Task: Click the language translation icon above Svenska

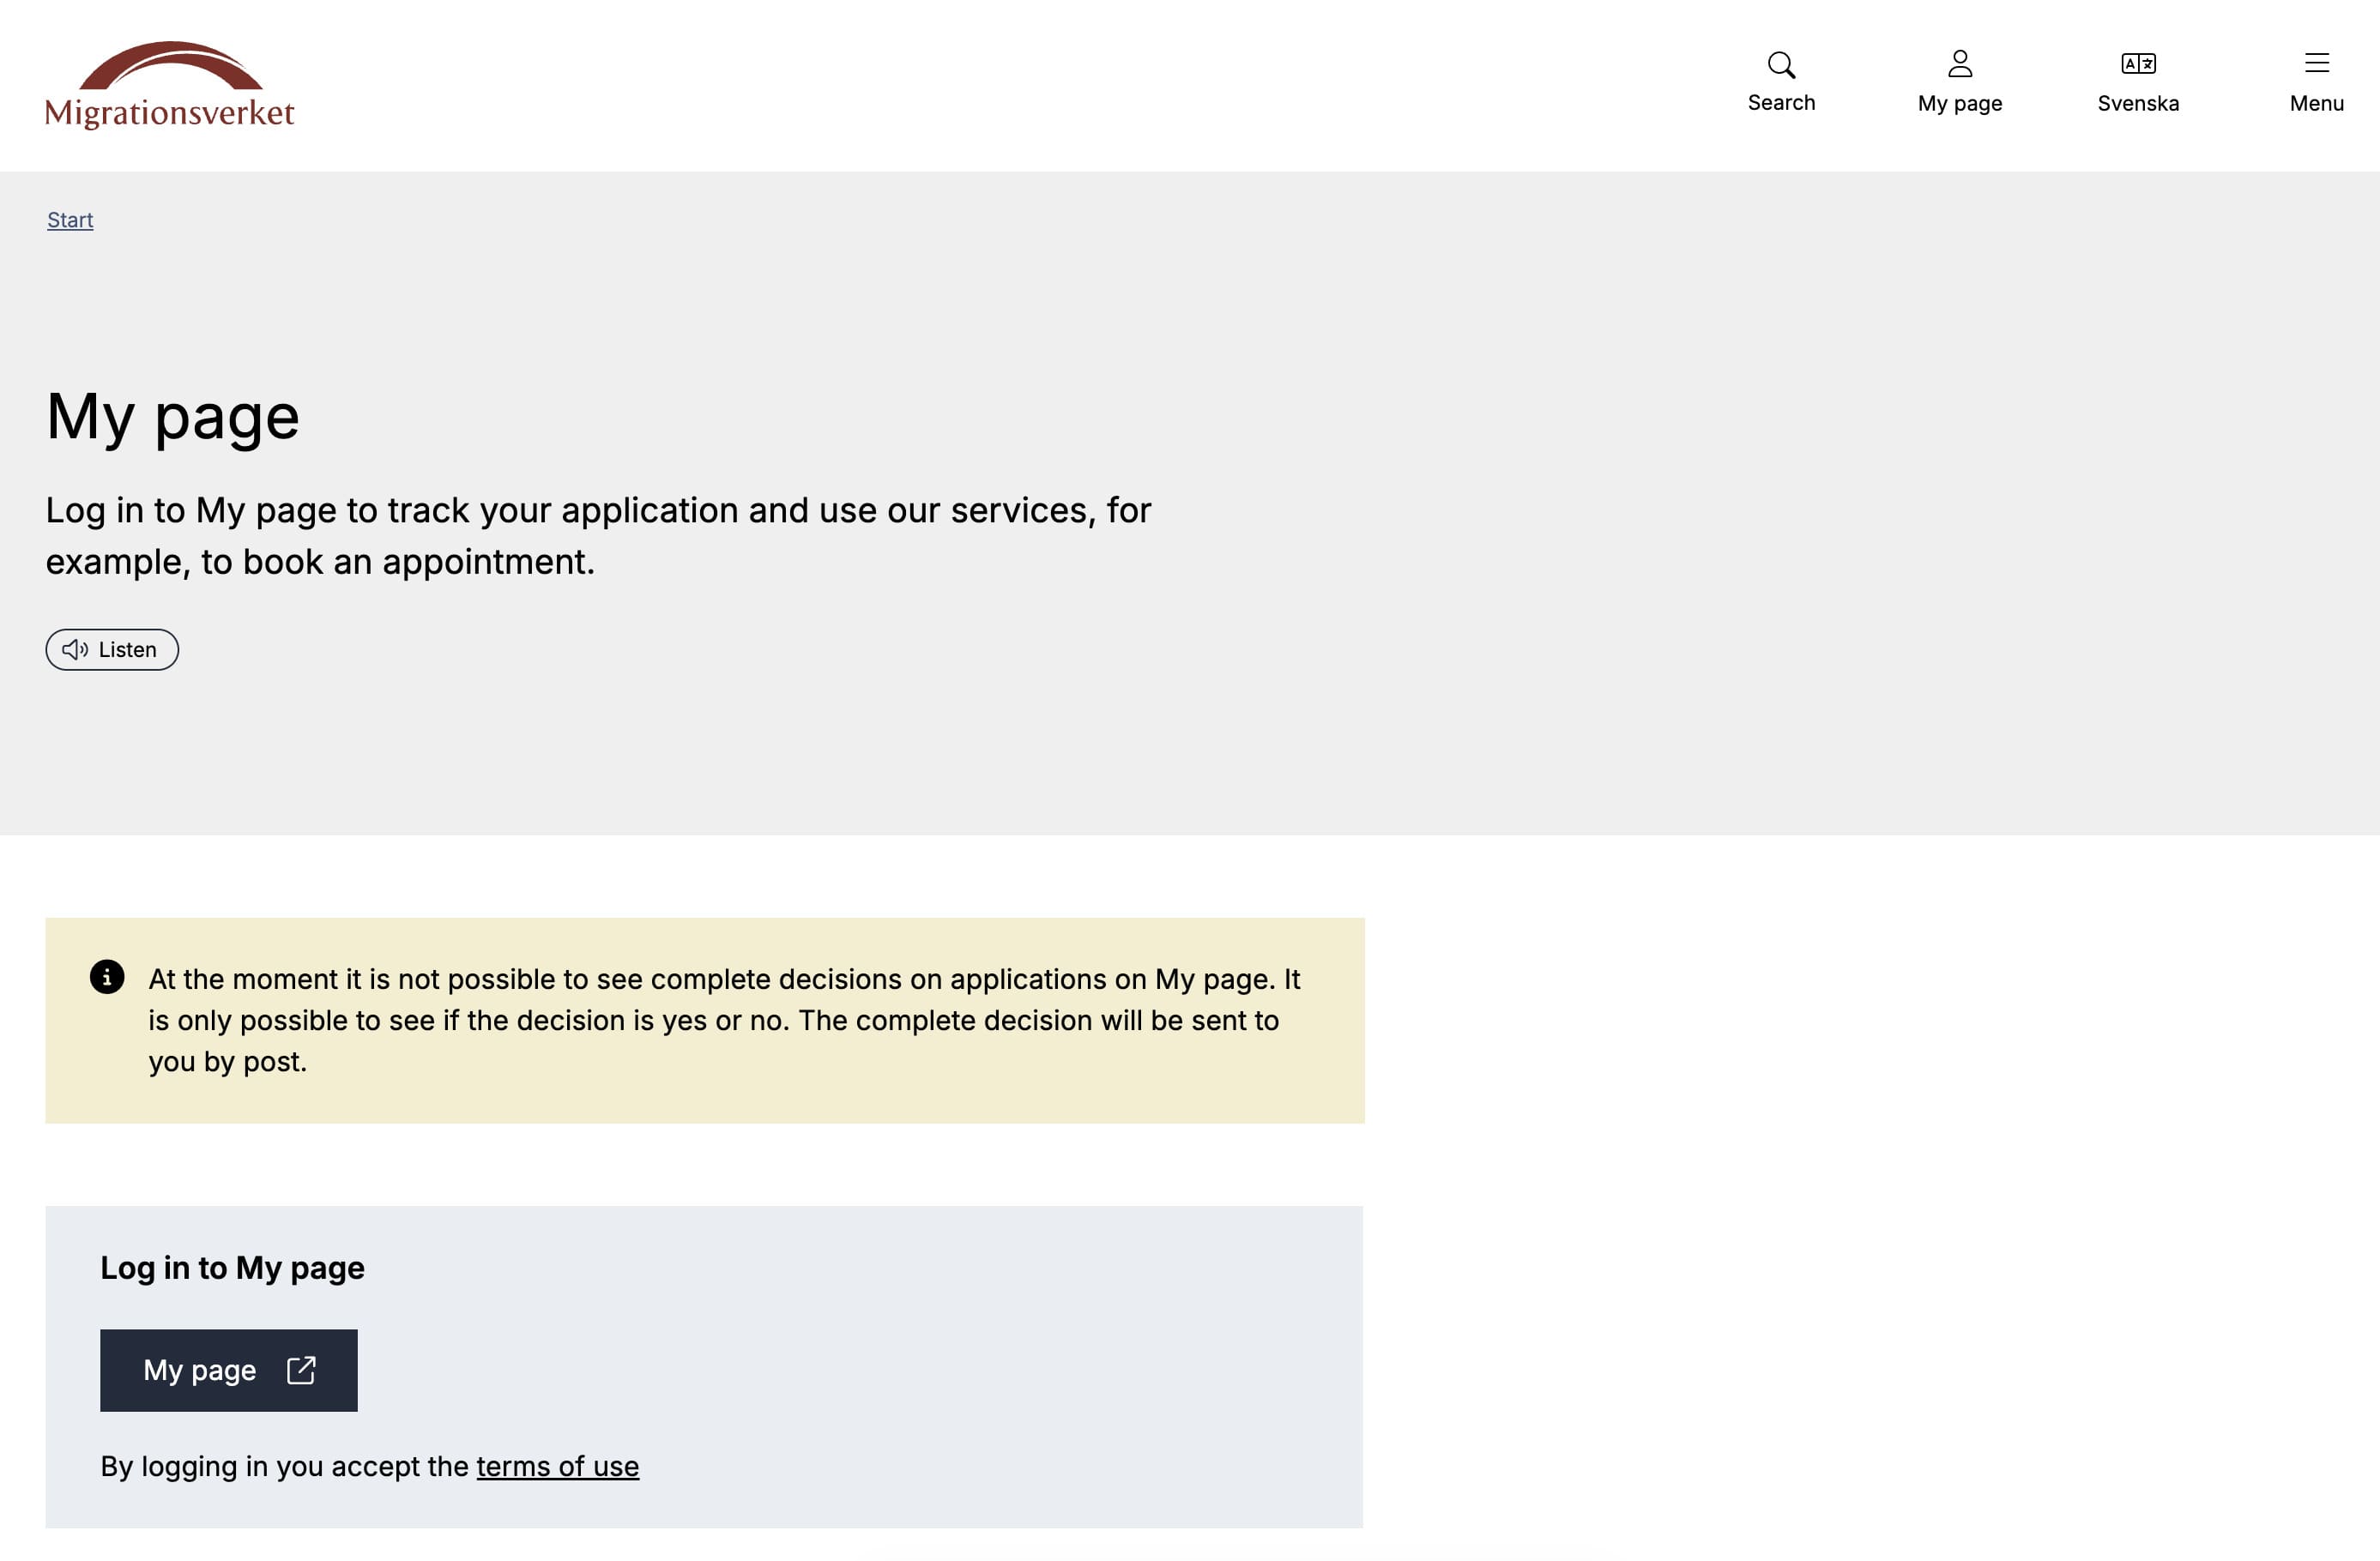Action: point(2137,64)
